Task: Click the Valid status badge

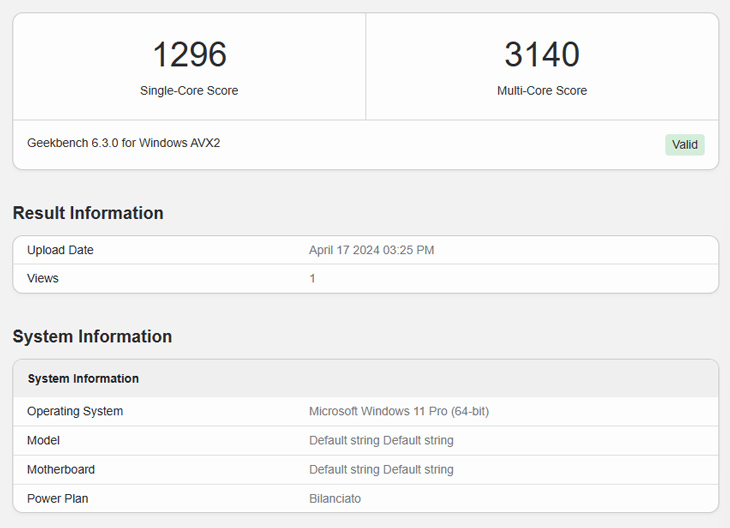Action: tap(684, 145)
